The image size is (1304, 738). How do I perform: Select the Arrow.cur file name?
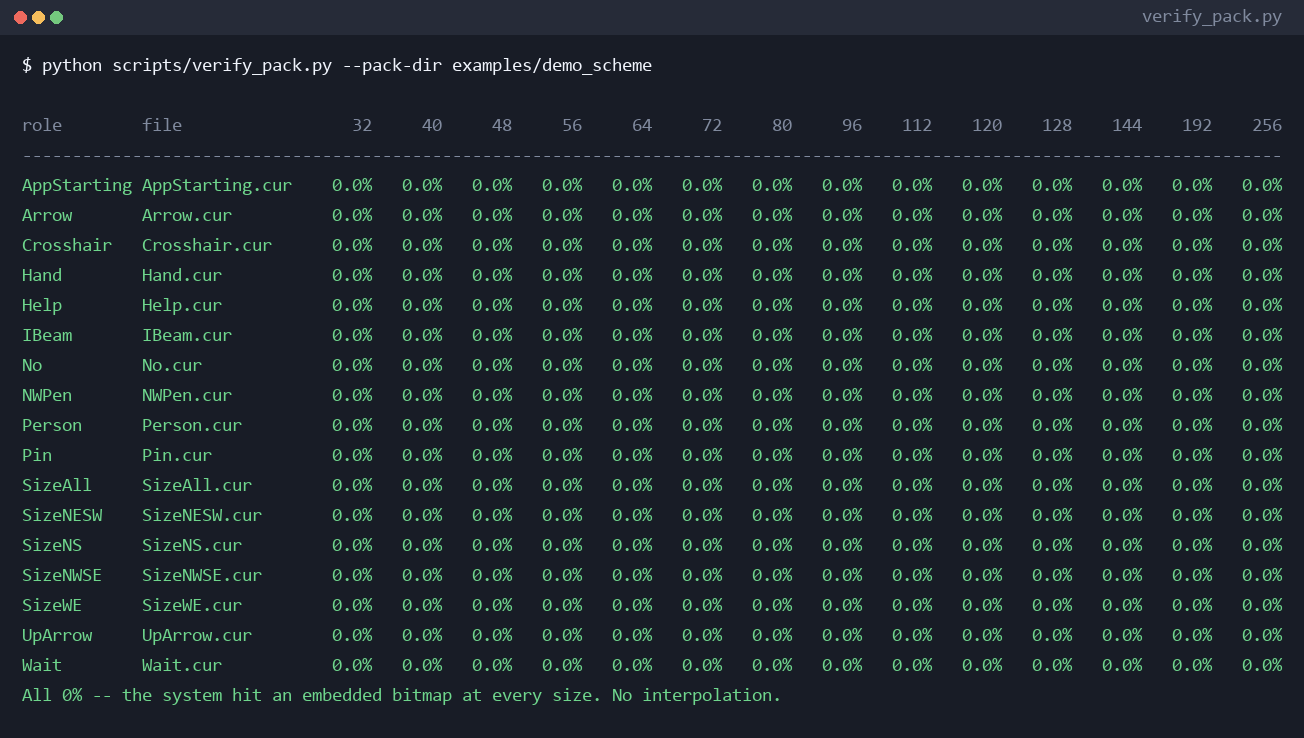click(x=187, y=215)
